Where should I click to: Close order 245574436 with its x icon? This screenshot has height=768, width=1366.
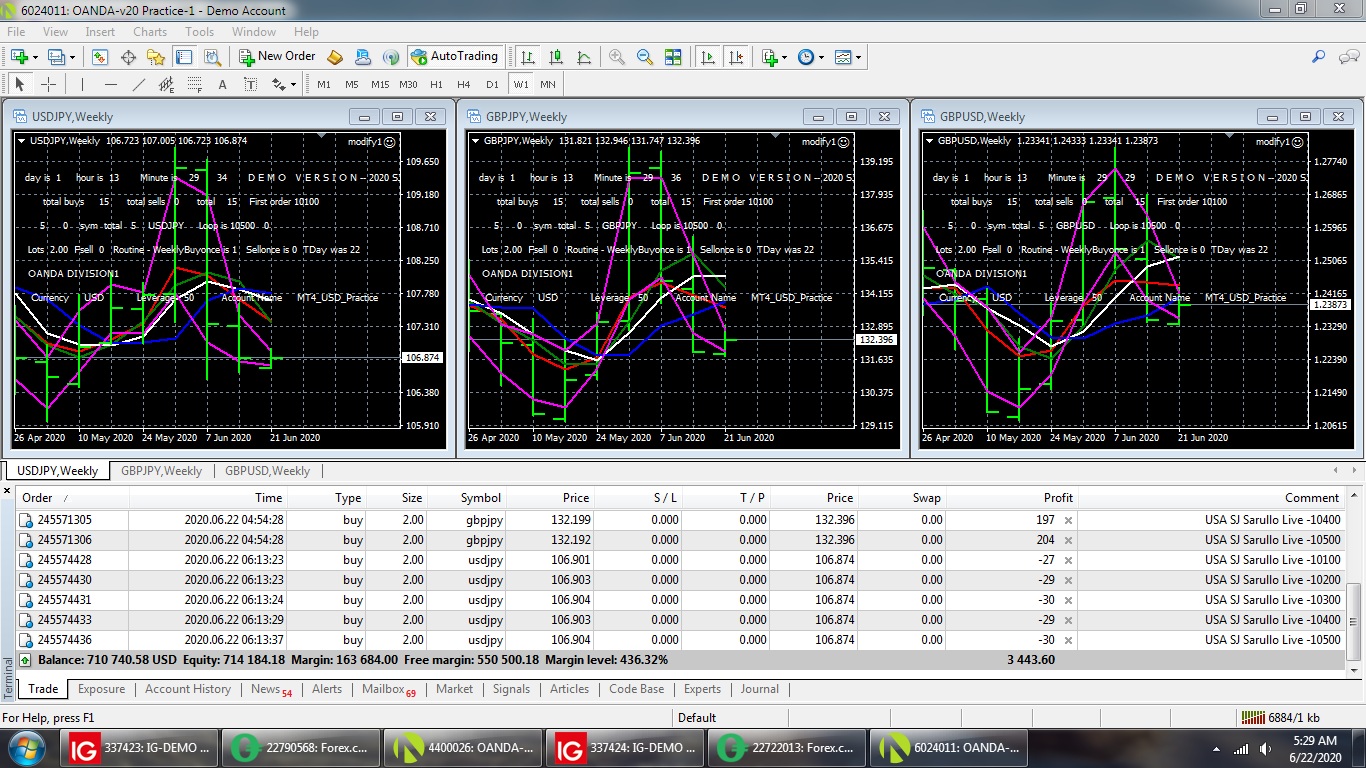coord(1068,640)
